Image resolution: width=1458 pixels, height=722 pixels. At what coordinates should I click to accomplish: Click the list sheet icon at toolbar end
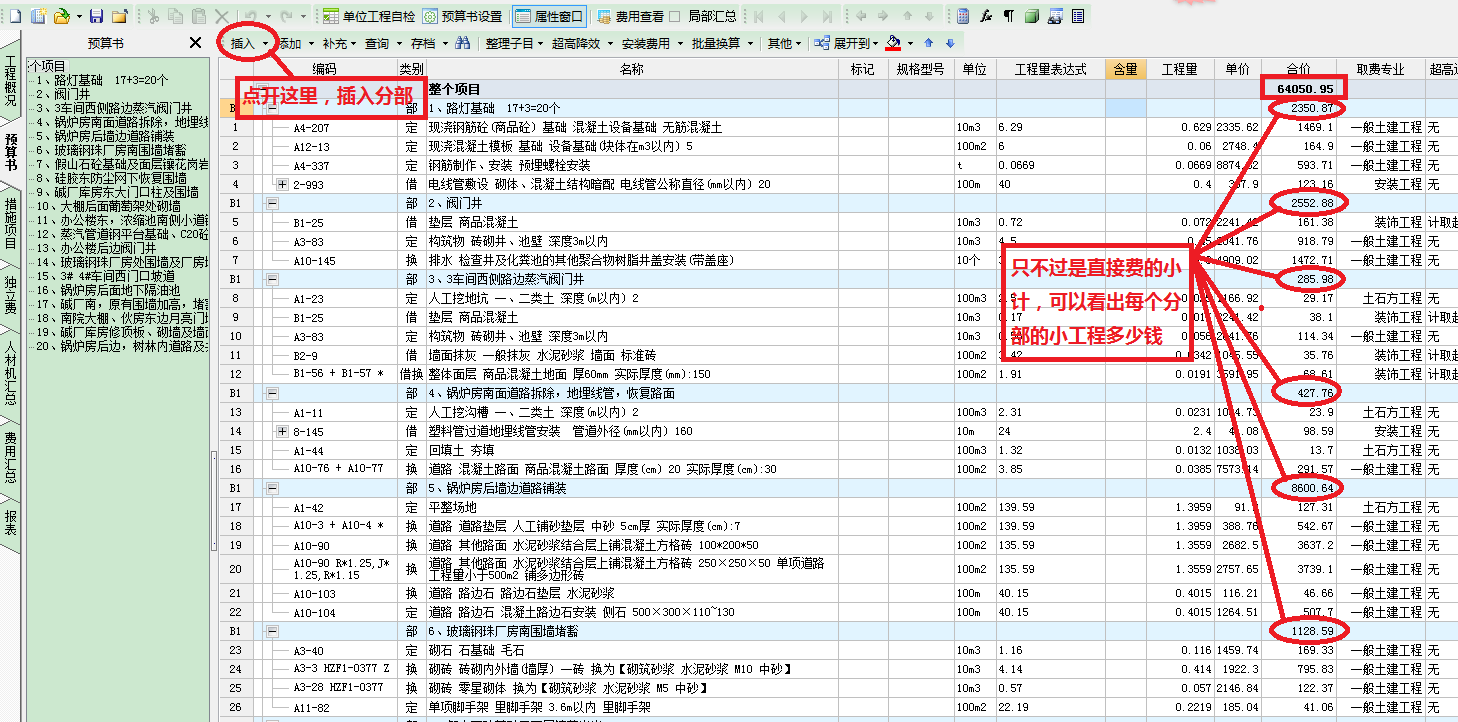(x=1077, y=16)
